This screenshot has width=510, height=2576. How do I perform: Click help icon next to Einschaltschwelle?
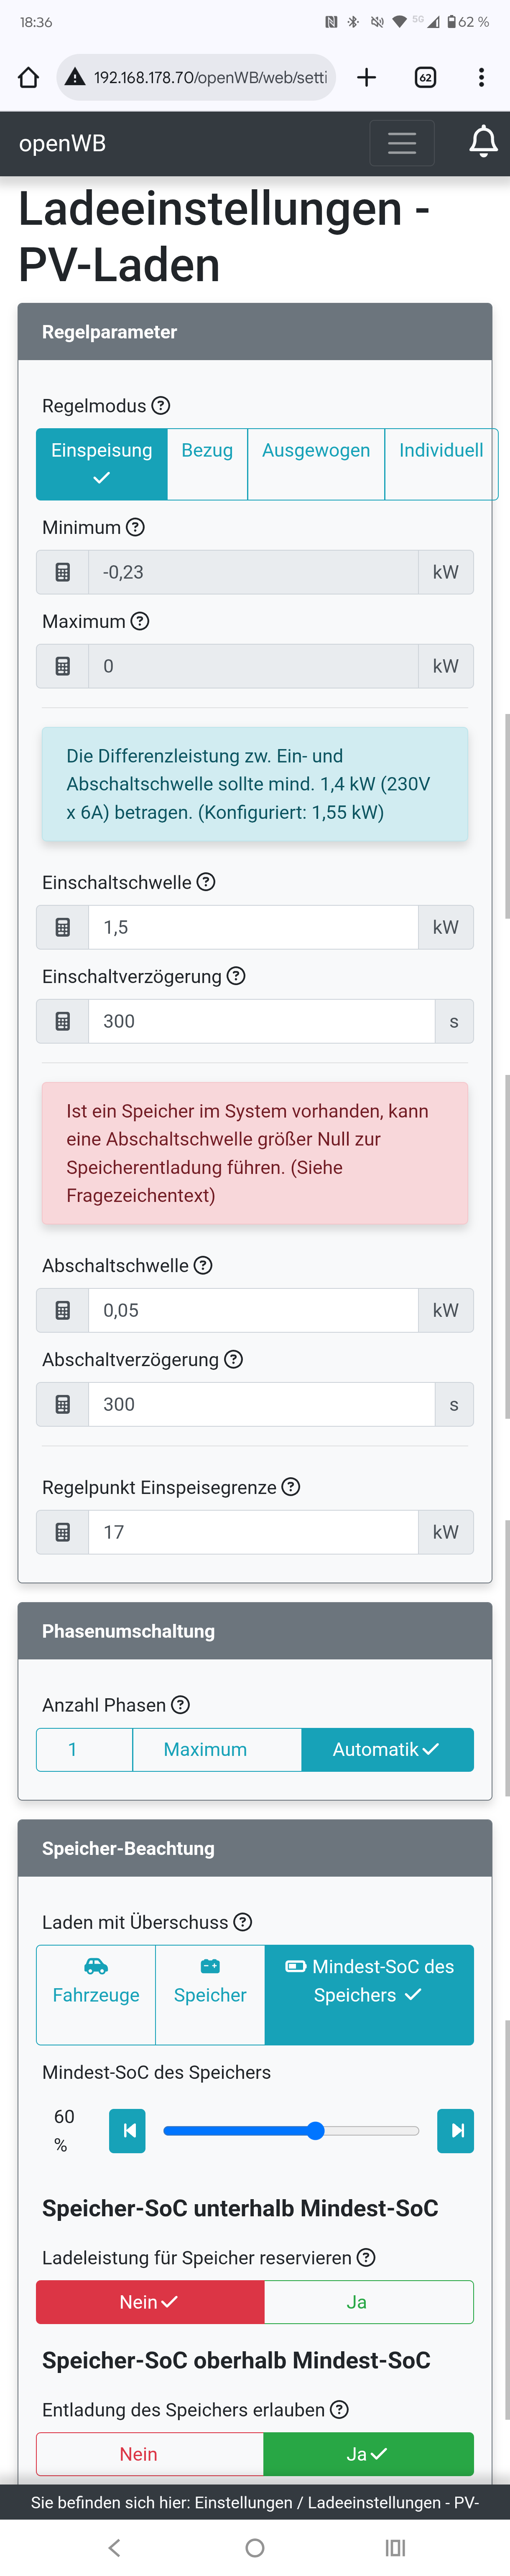click(x=206, y=882)
